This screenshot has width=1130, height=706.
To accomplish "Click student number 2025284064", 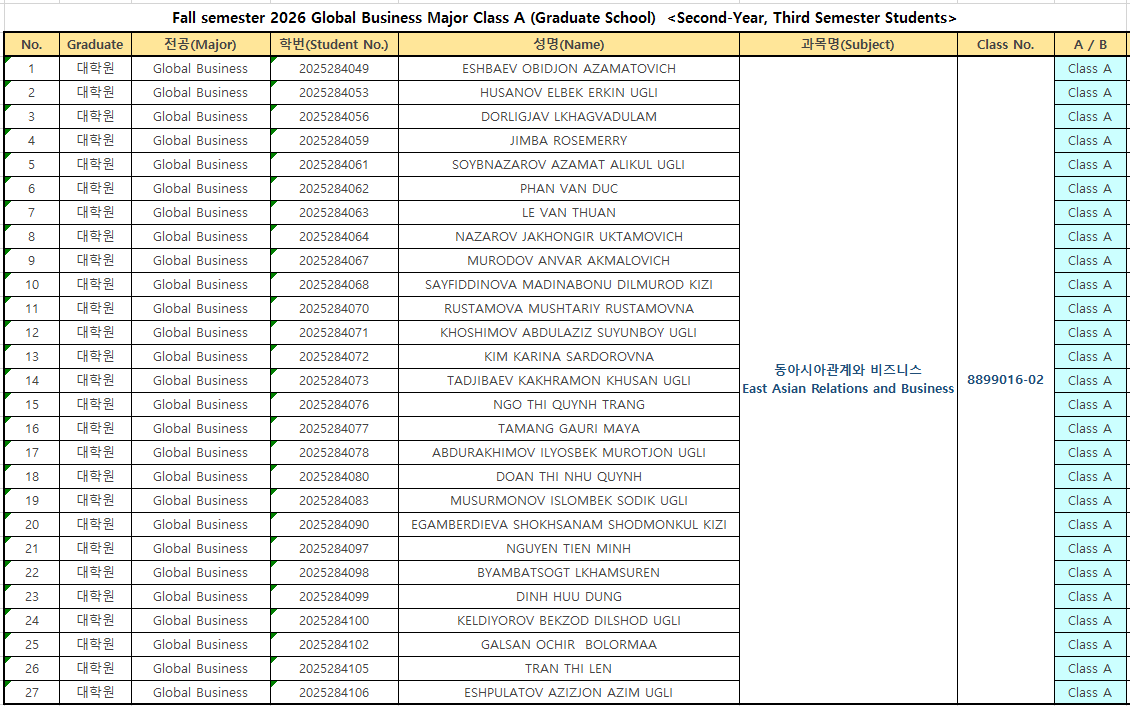I will click(334, 237).
